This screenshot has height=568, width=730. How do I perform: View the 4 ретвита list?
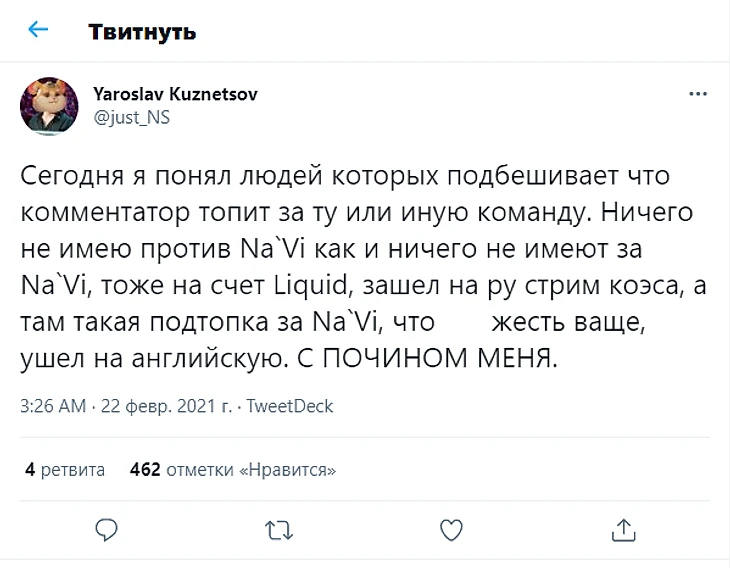click(x=65, y=470)
